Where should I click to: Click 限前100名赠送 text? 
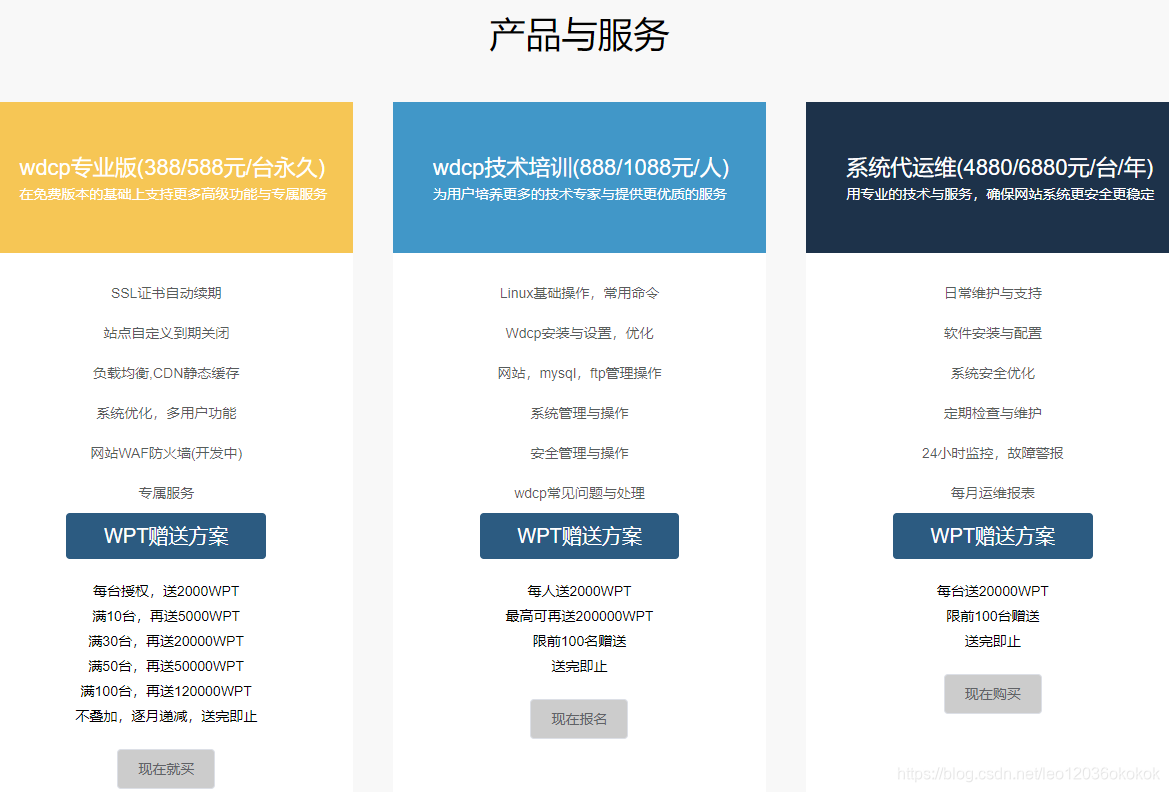(x=579, y=641)
